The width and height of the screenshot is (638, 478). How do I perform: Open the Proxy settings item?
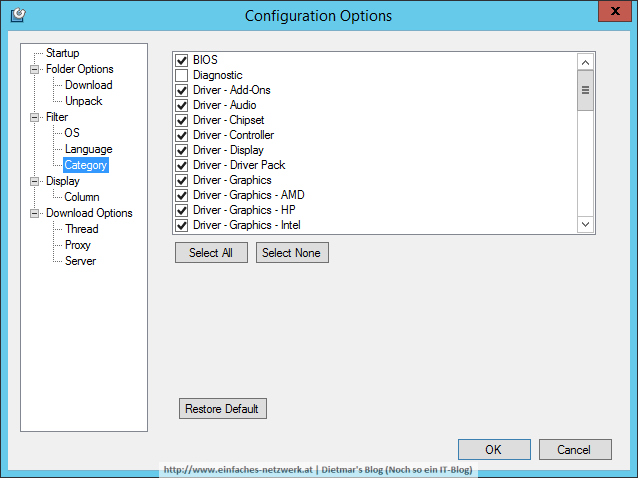[x=78, y=245]
